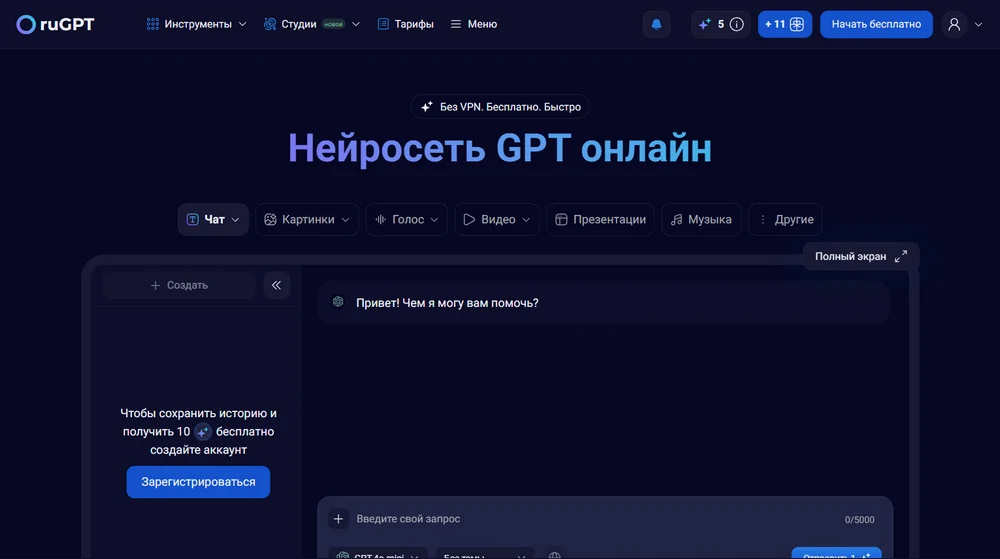Open the Музыка tab
1000x559 pixels.
point(701,219)
